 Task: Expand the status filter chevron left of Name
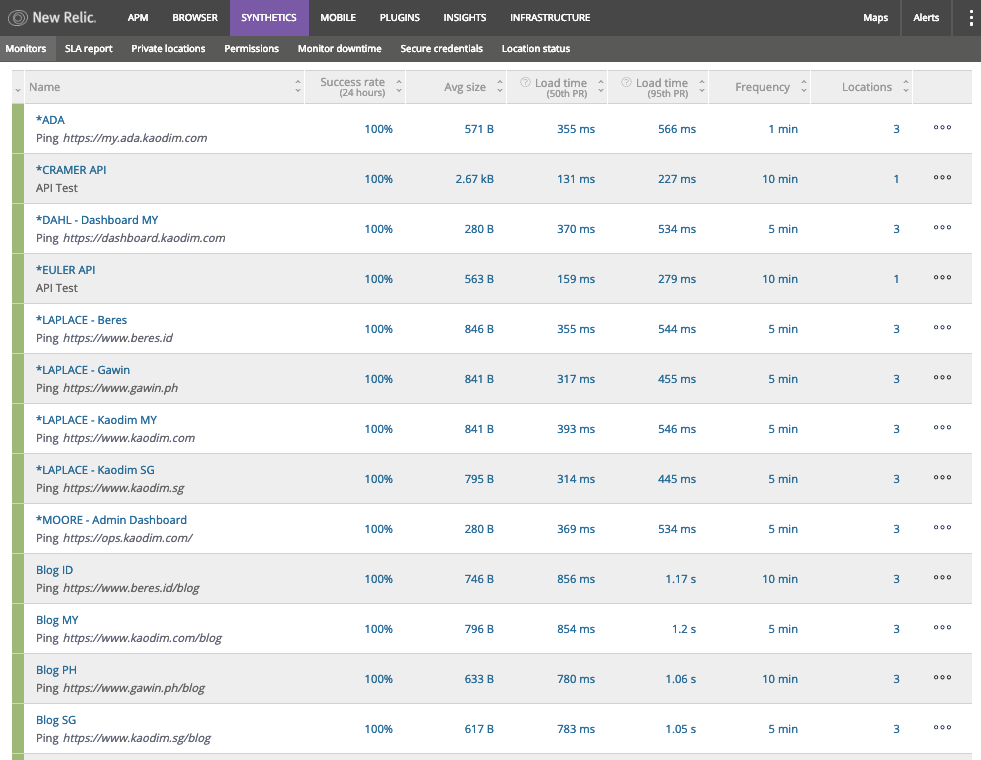coord(18,91)
